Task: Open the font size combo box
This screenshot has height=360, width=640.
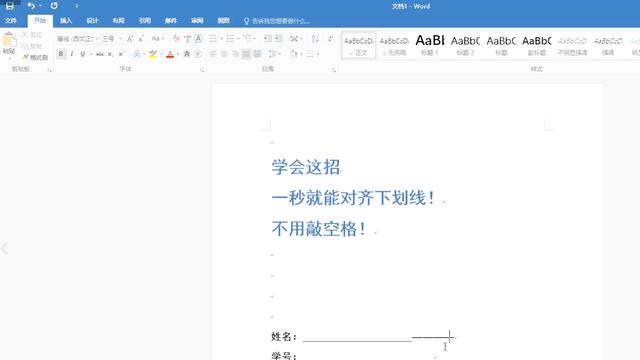Action: click(x=112, y=39)
